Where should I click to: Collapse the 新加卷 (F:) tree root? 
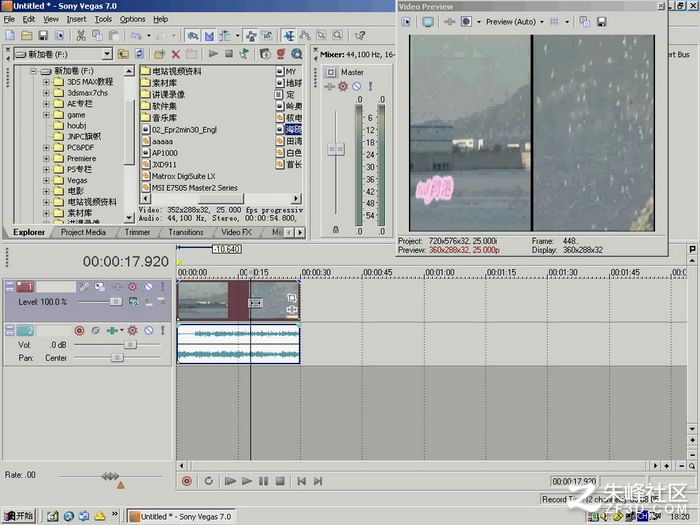[33, 71]
